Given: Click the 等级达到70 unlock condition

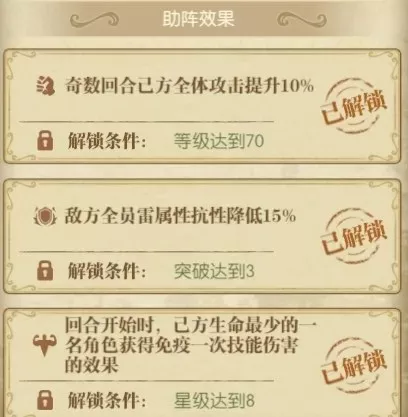Looking at the screenshot, I should tap(219, 141).
